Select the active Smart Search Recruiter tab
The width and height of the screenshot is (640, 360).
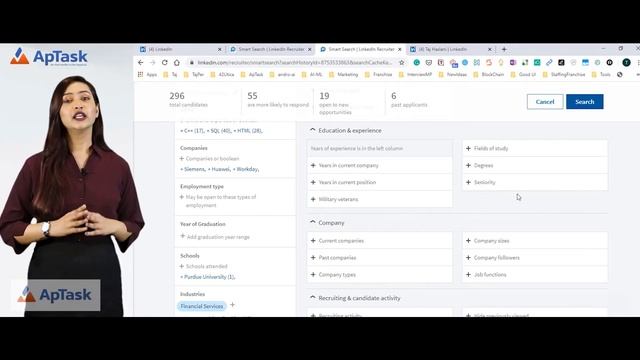(x=360, y=49)
